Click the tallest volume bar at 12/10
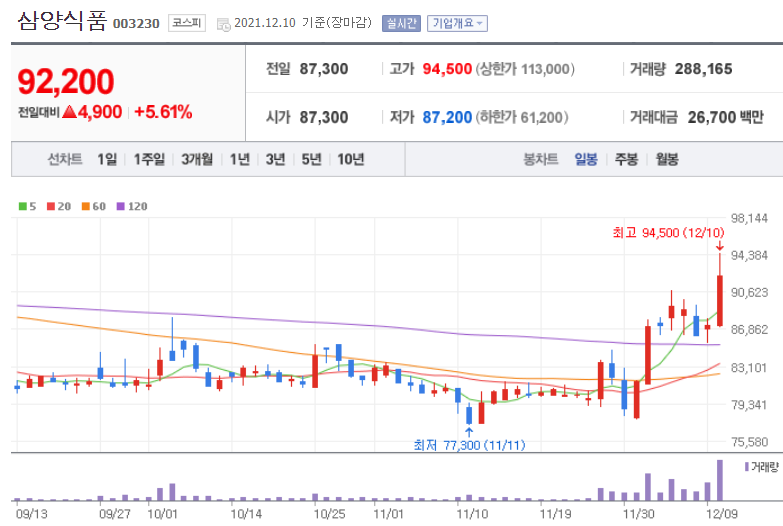This screenshot has width=783, height=526. click(x=720, y=480)
